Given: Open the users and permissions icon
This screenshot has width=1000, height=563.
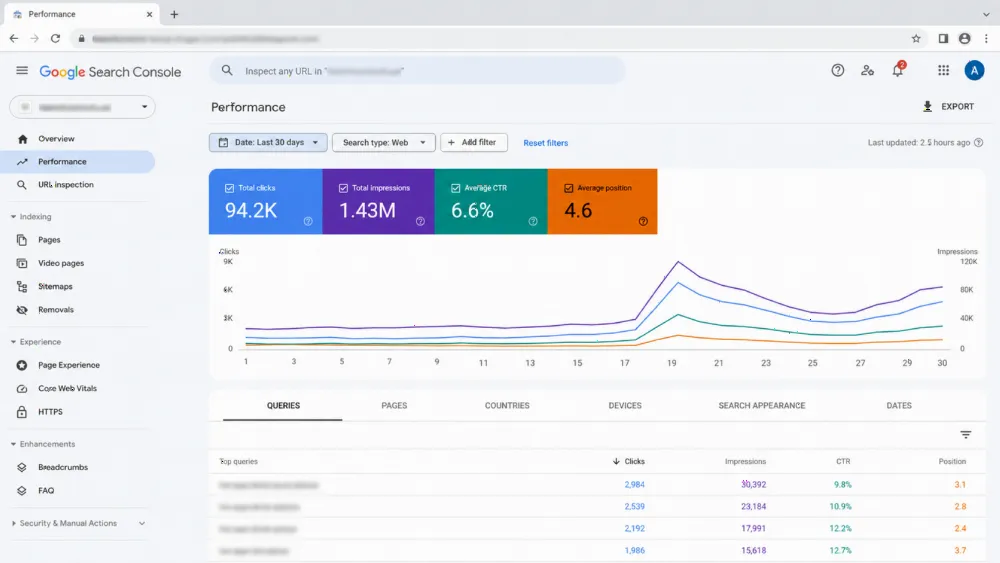Looking at the screenshot, I should click(867, 71).
